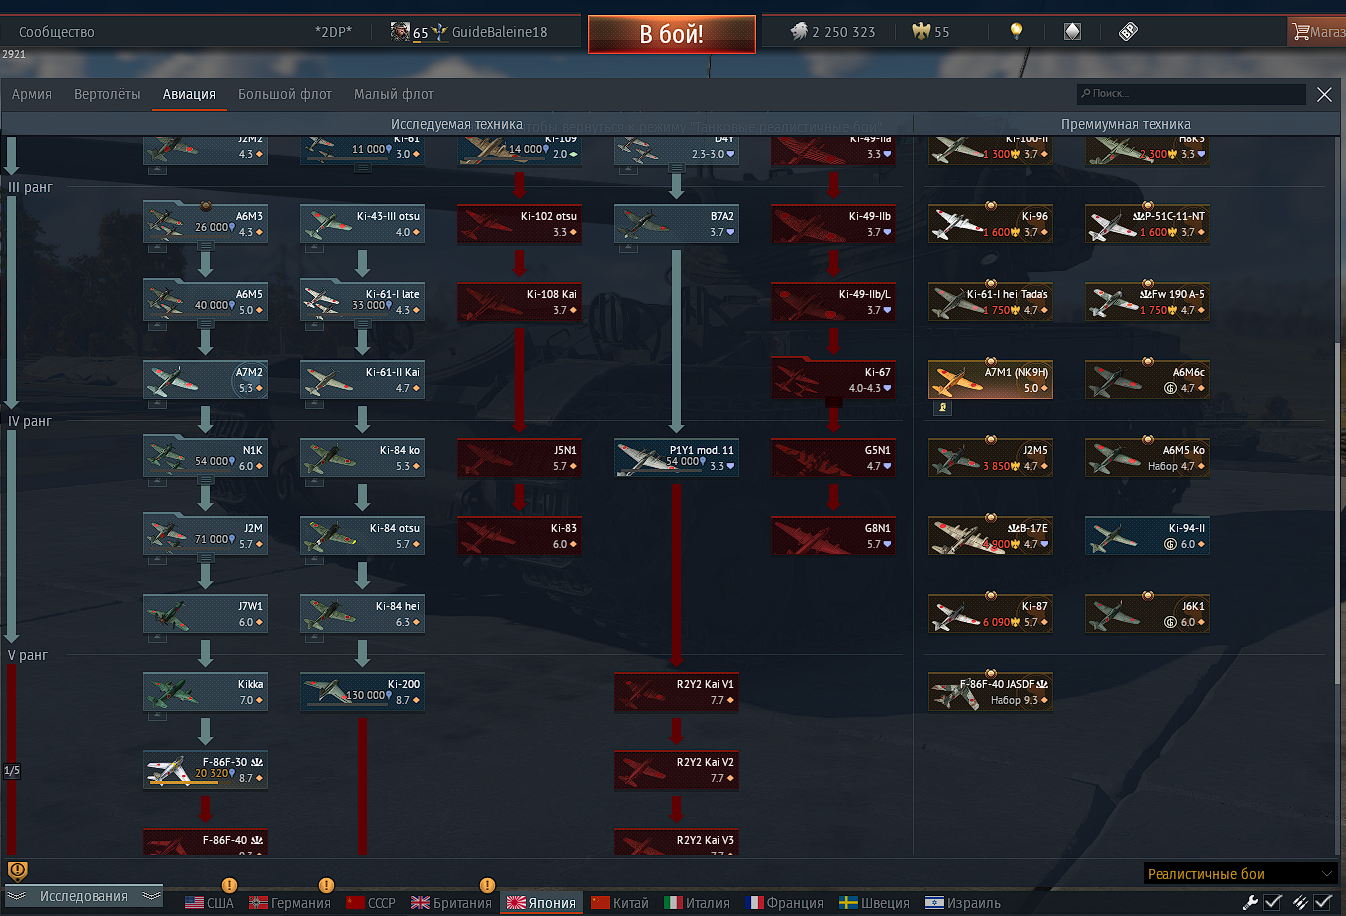Select the locked J5N1 card

coord(519,457)
